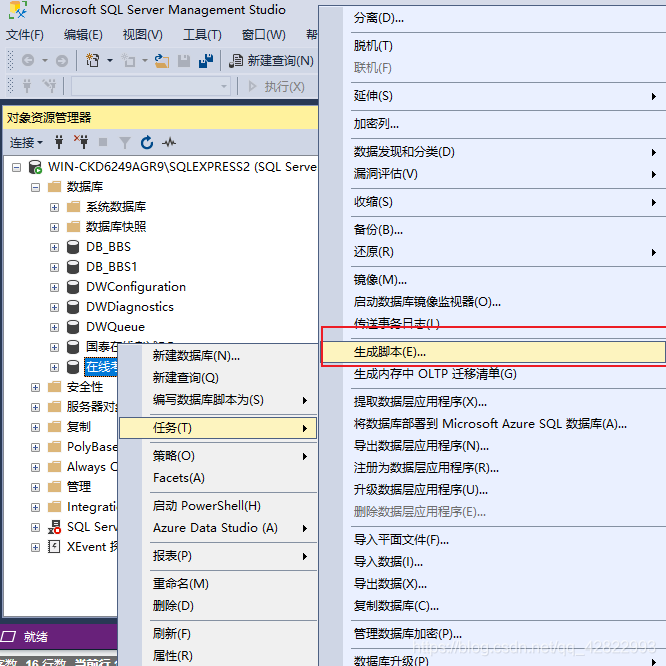This screenshot has height=666, width=666.
Task: Open the 收缩(S) submenu
Action: click(x=493, y=202)
